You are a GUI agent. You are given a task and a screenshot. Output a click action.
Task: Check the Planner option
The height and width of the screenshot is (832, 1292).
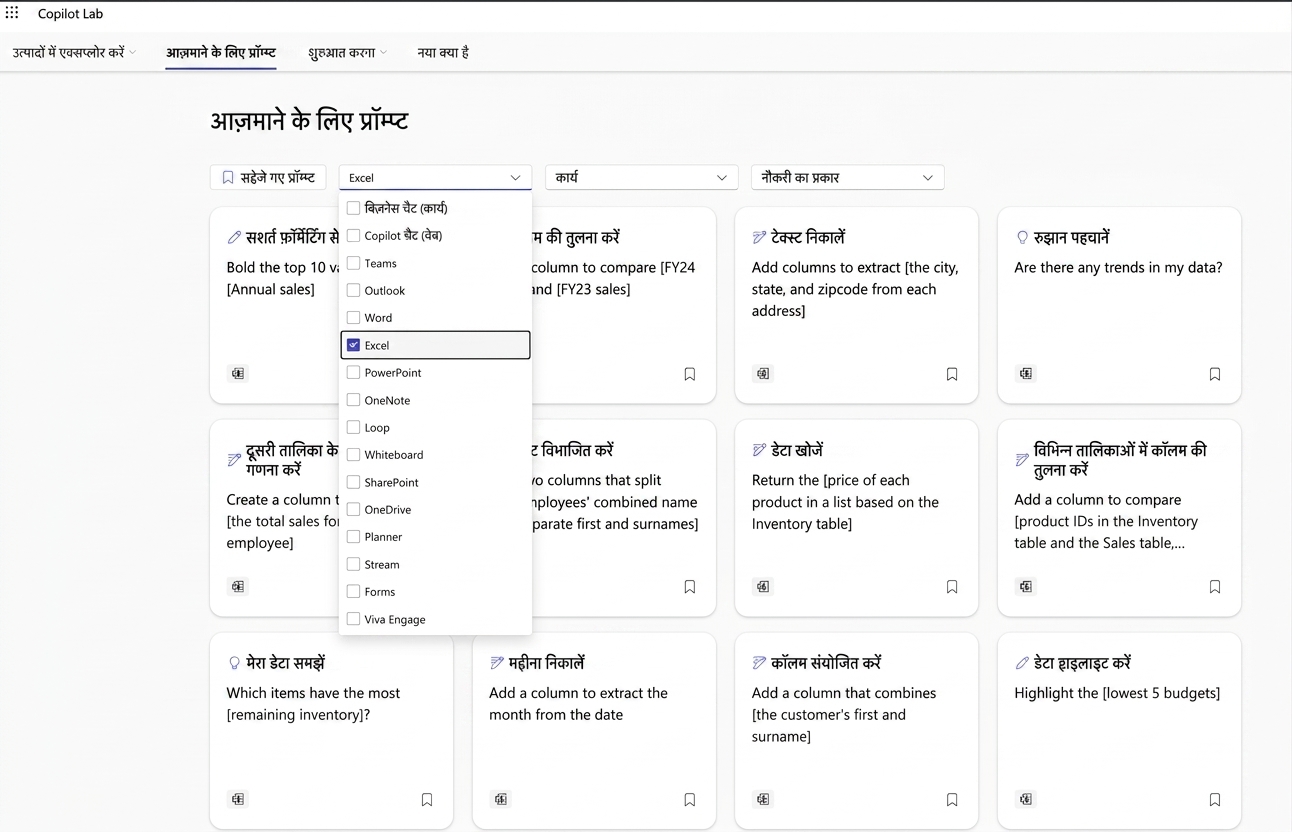[353, 537]
